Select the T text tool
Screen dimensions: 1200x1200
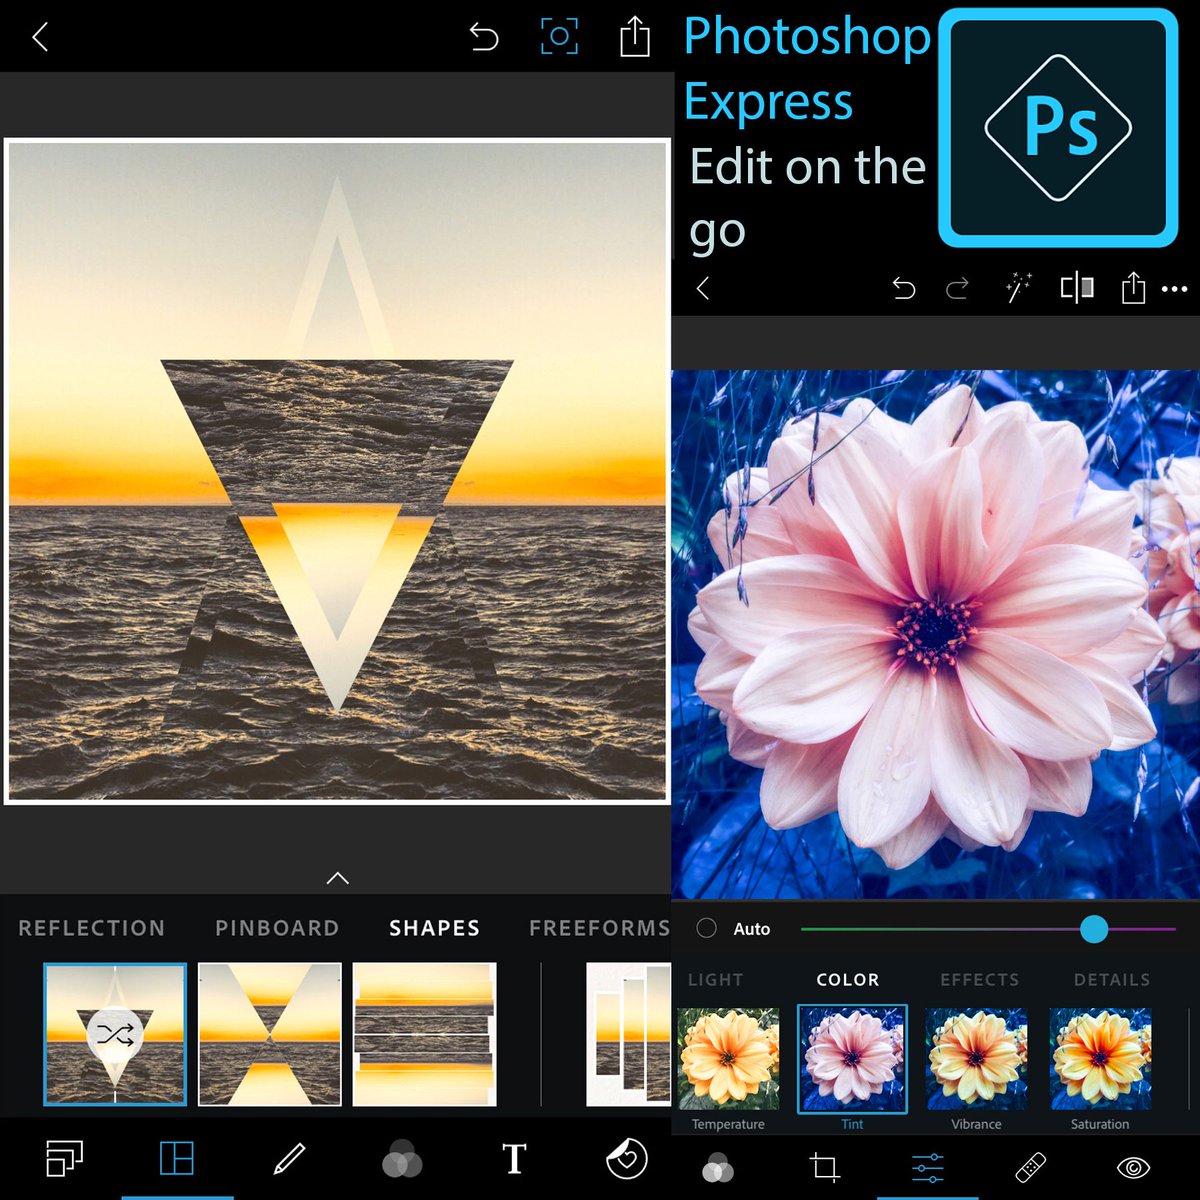click(x=514, y=1159)
